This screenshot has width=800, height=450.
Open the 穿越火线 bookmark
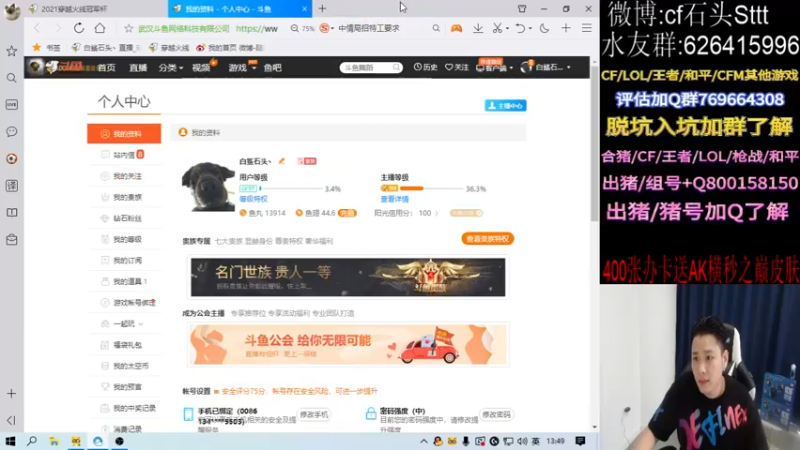tap(169, 47)
